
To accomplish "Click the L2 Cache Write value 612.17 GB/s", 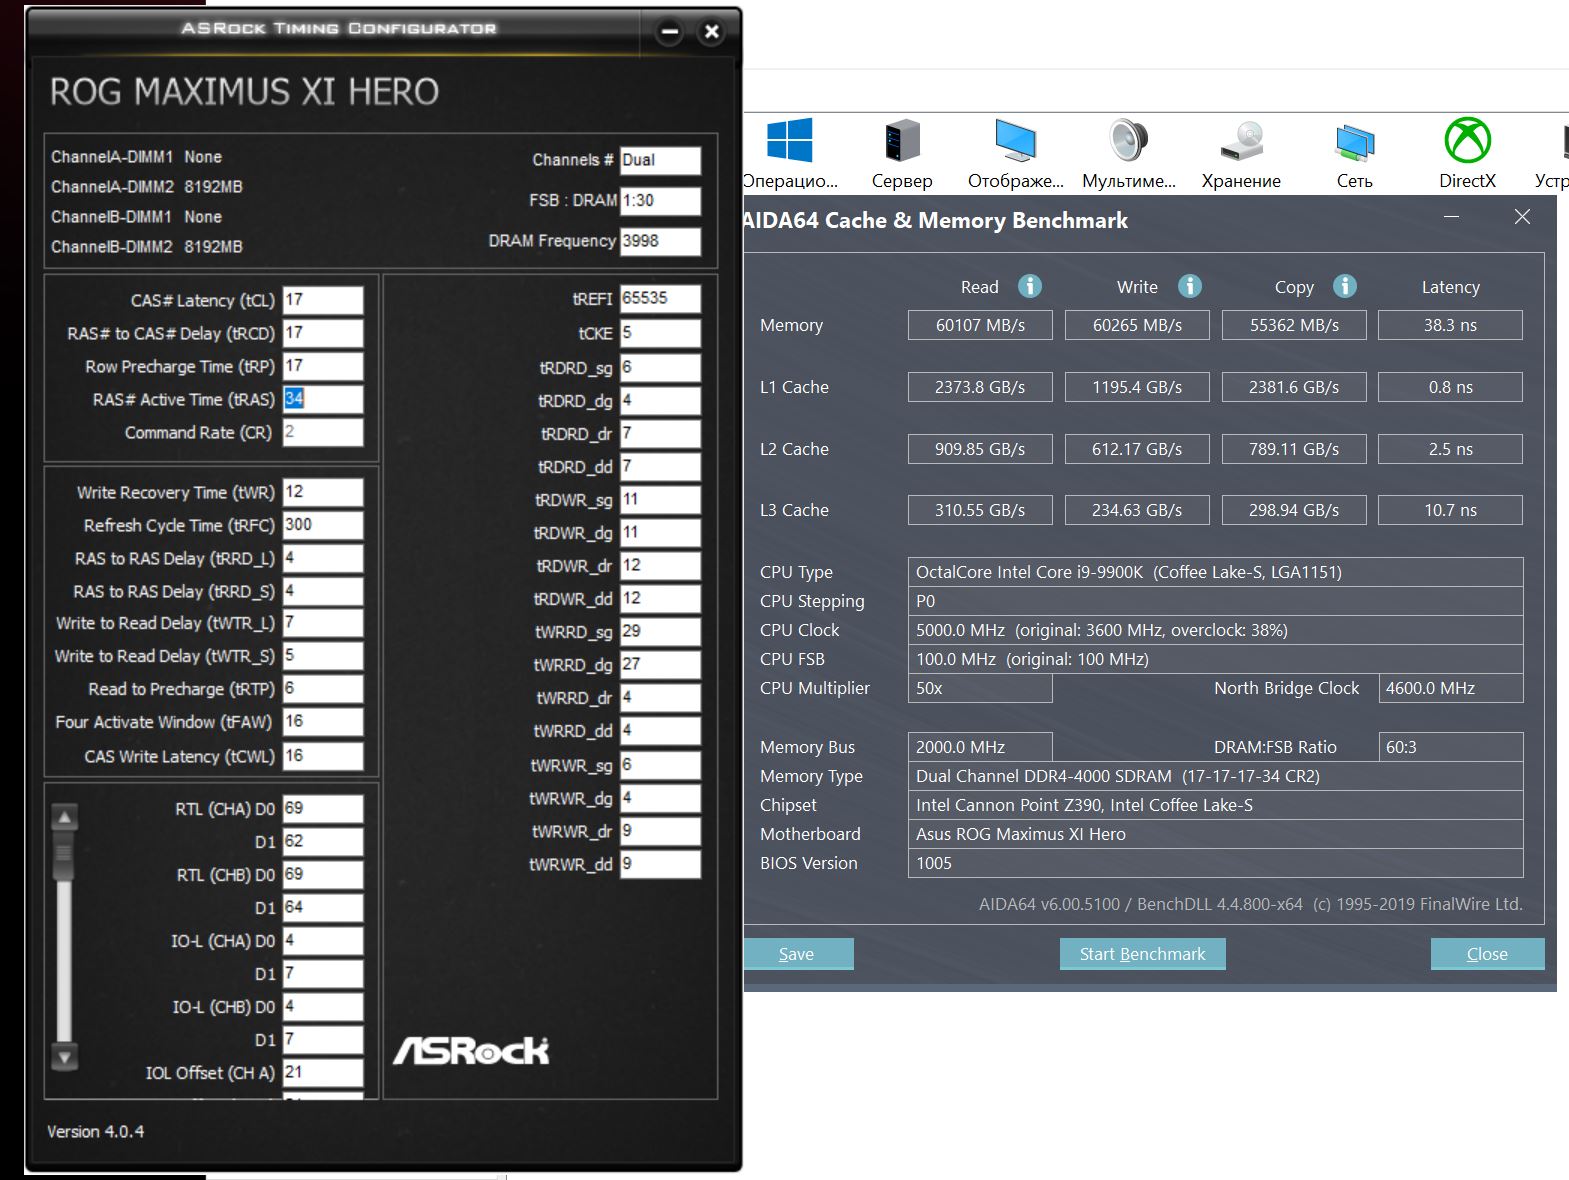I will pyautogui.click(x=1137, y=449).
